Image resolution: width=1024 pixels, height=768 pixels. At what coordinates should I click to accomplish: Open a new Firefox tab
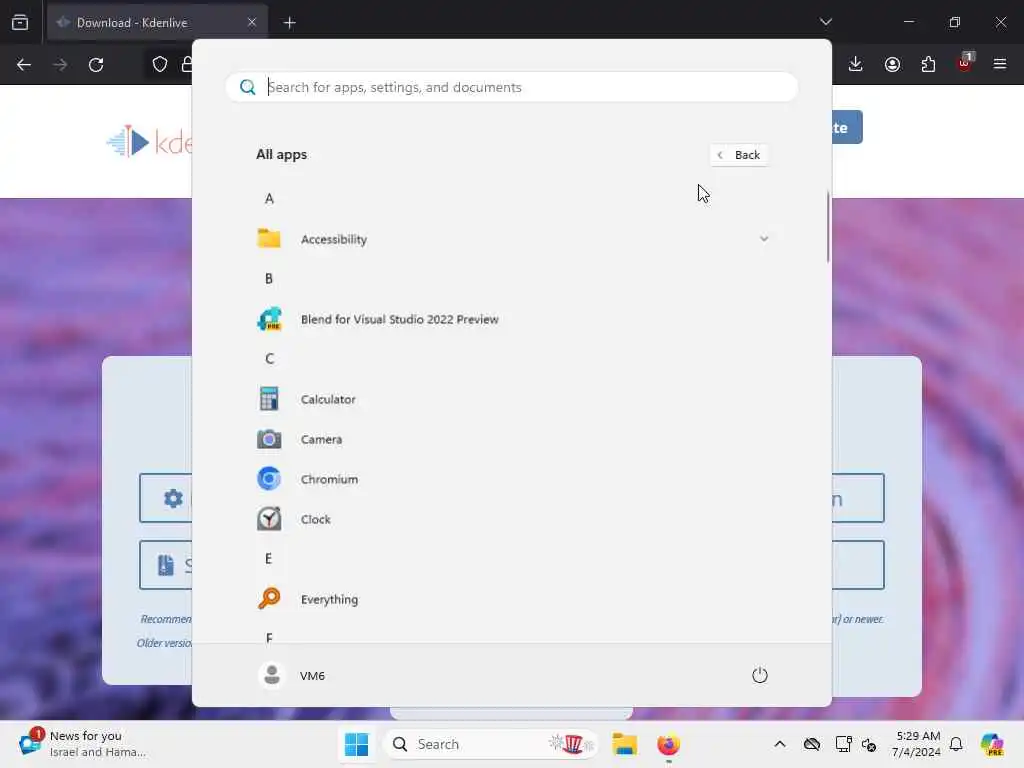(x=289, y=23)
